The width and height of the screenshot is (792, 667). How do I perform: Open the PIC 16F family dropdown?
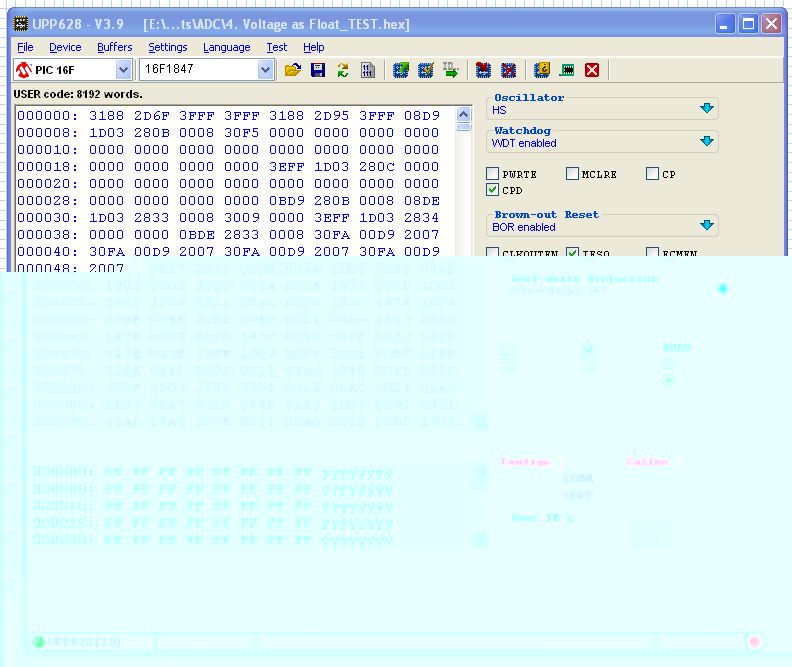pos(123,70)
